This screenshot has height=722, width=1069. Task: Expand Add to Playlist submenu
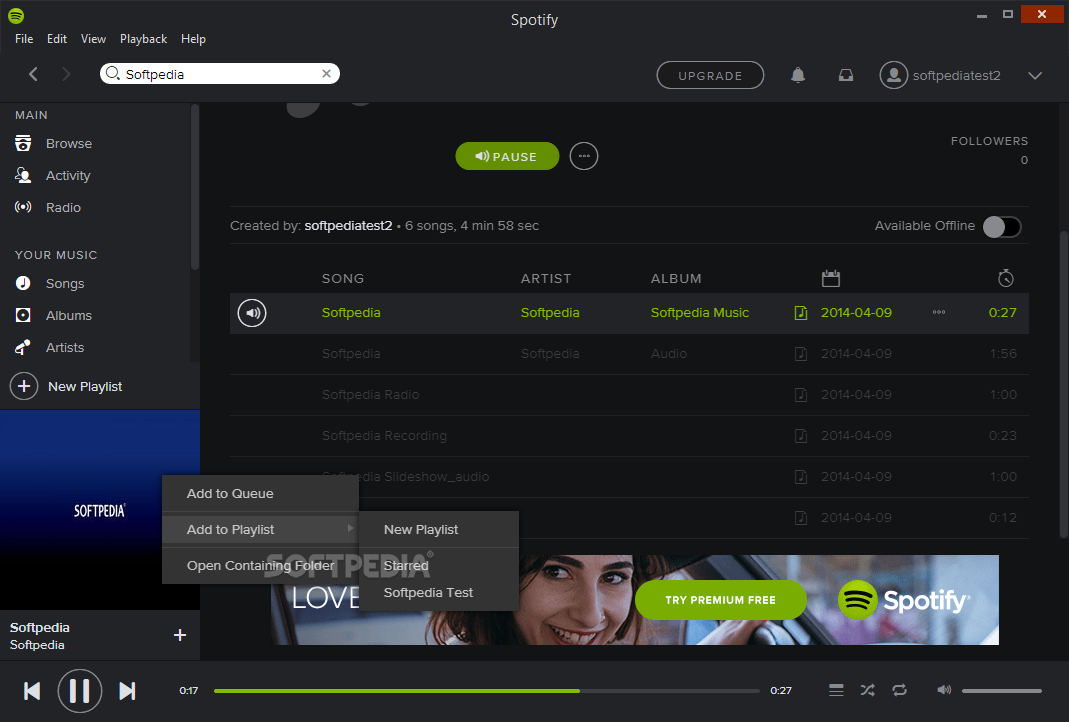pyautogui.click(x=260, y=530)
